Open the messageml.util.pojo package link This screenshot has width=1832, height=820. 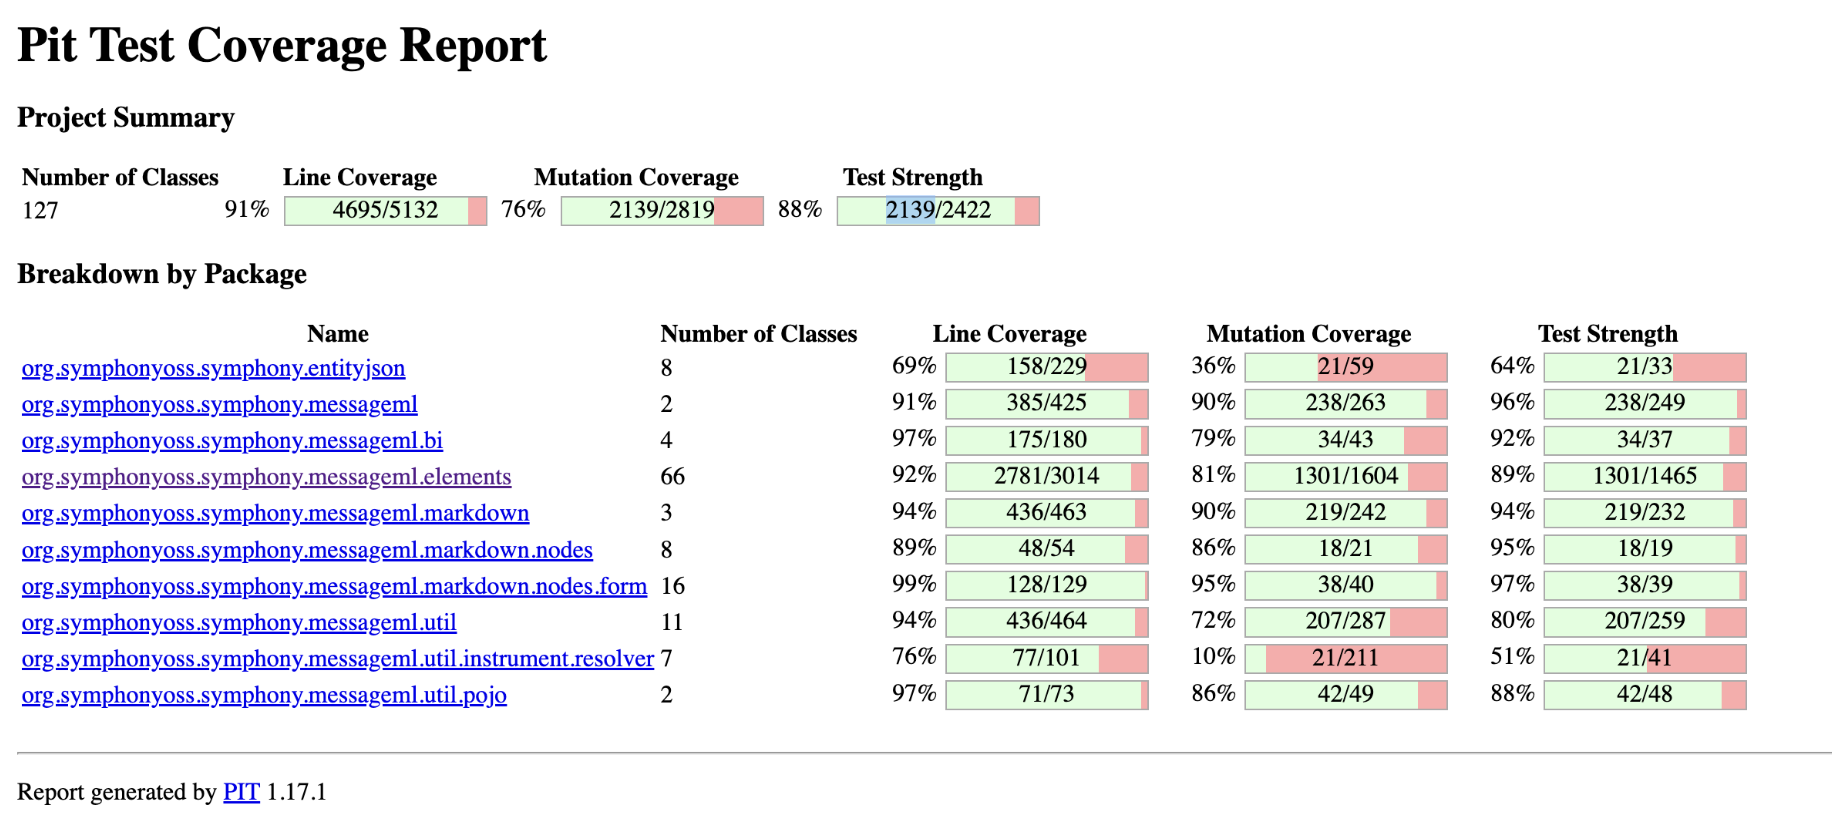(x=264, y=695)
